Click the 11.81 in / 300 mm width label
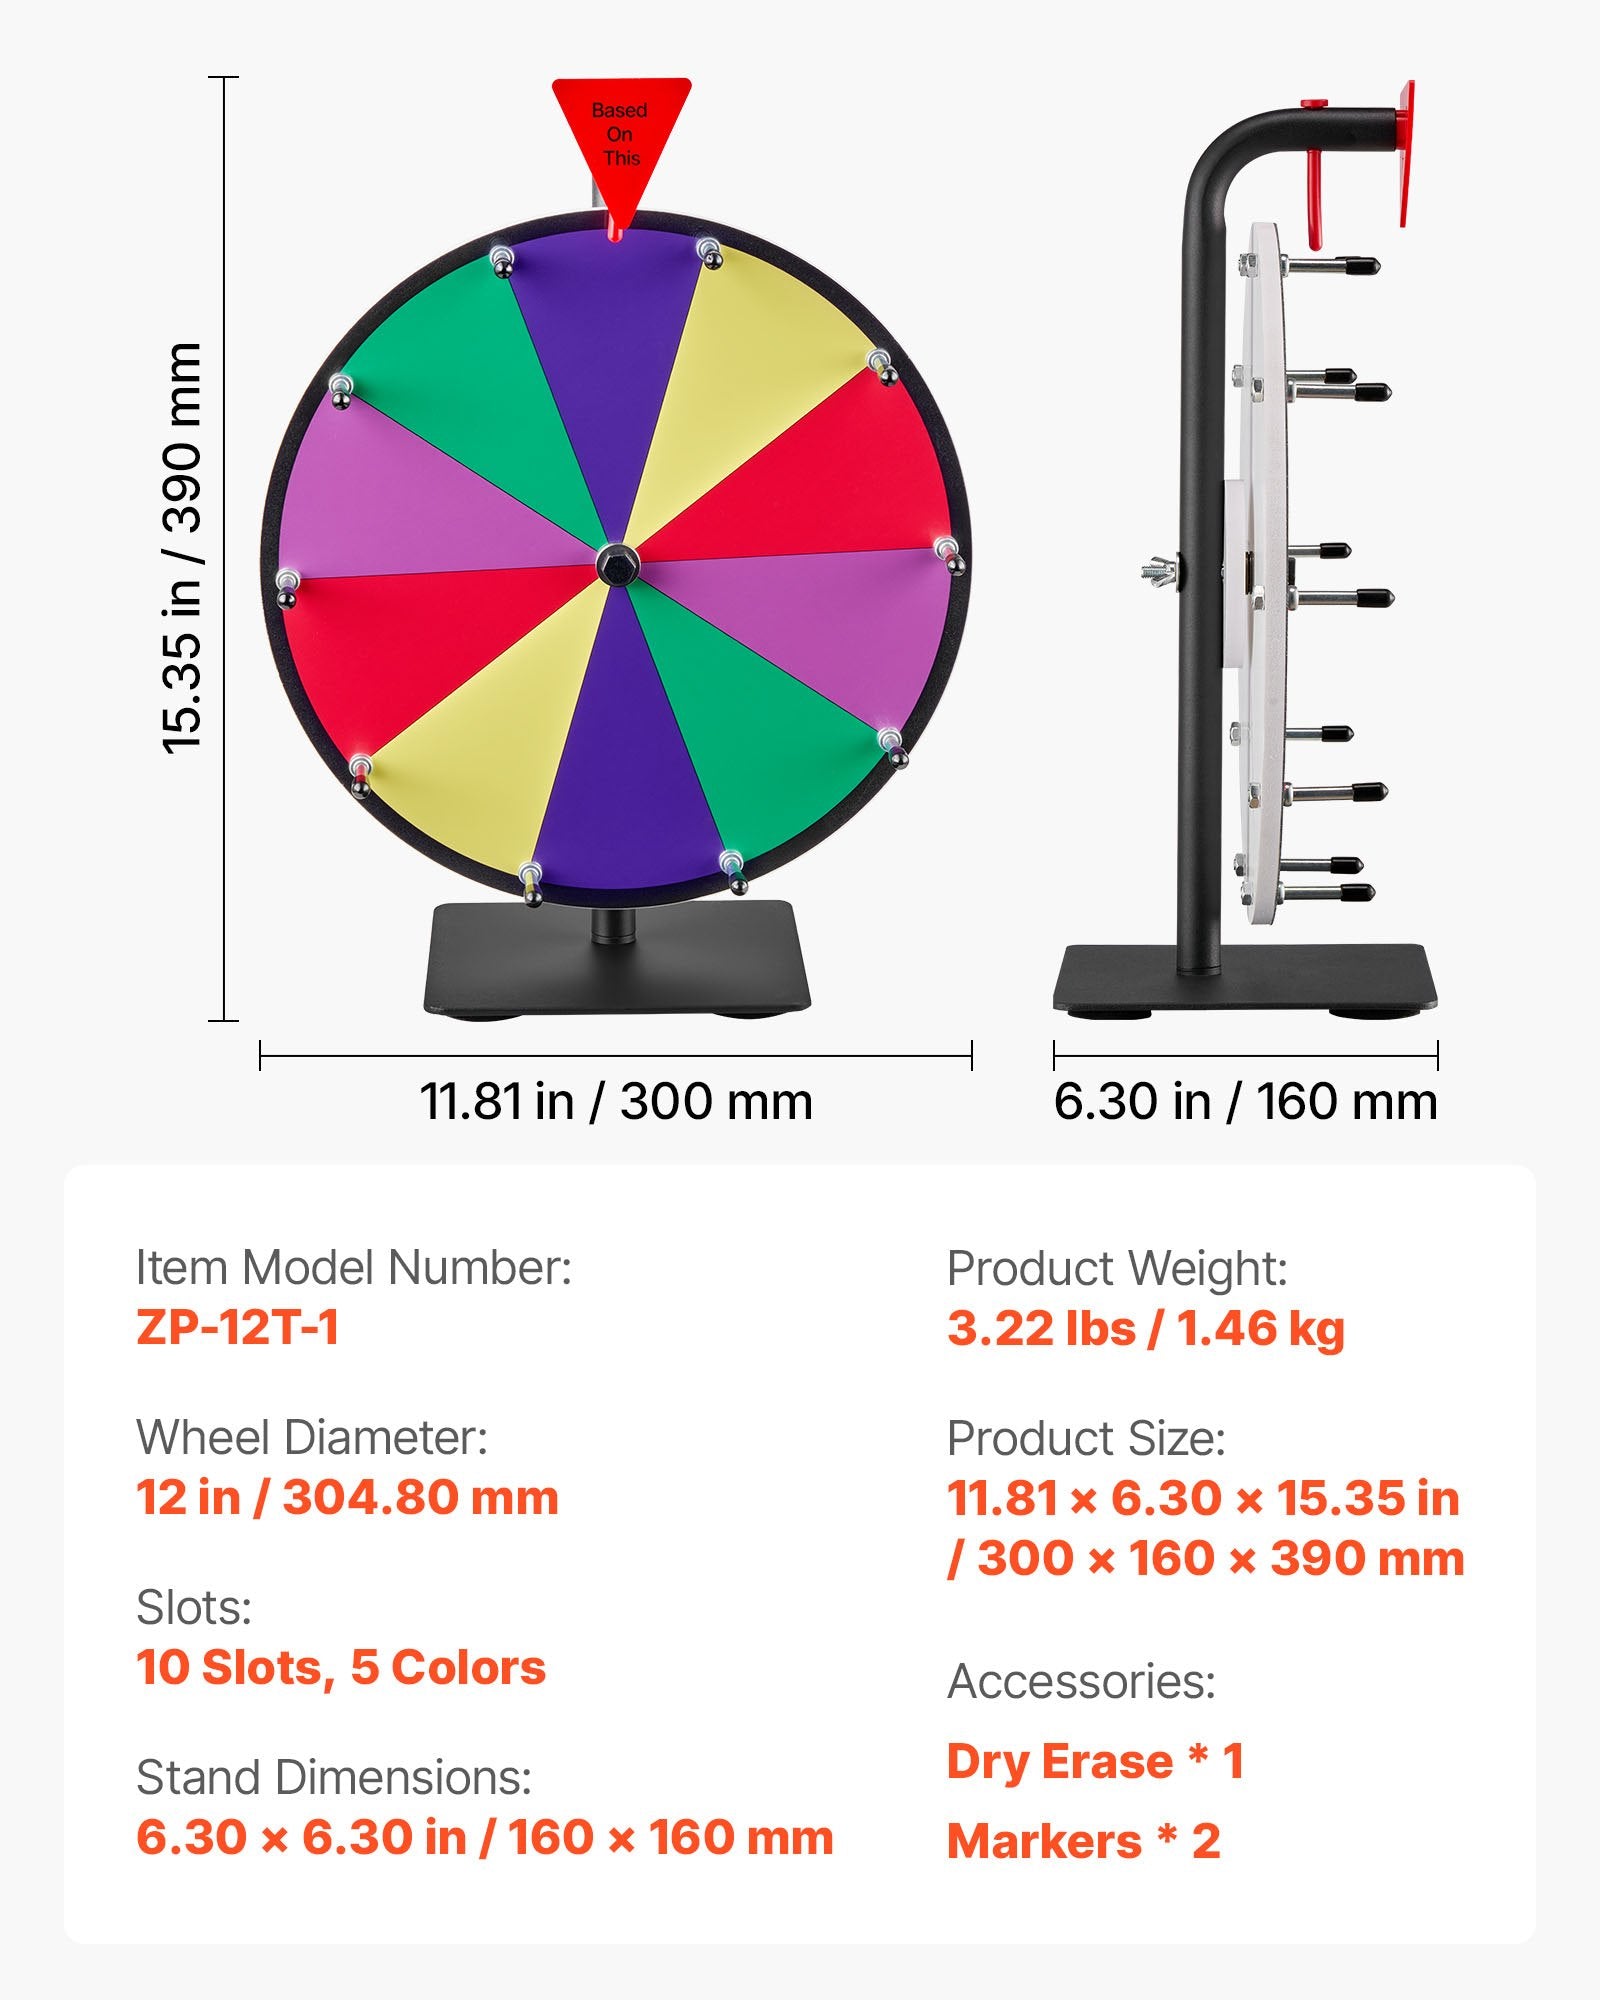This screenshot has height=2000, width=1600. (x=616, y=1101)
